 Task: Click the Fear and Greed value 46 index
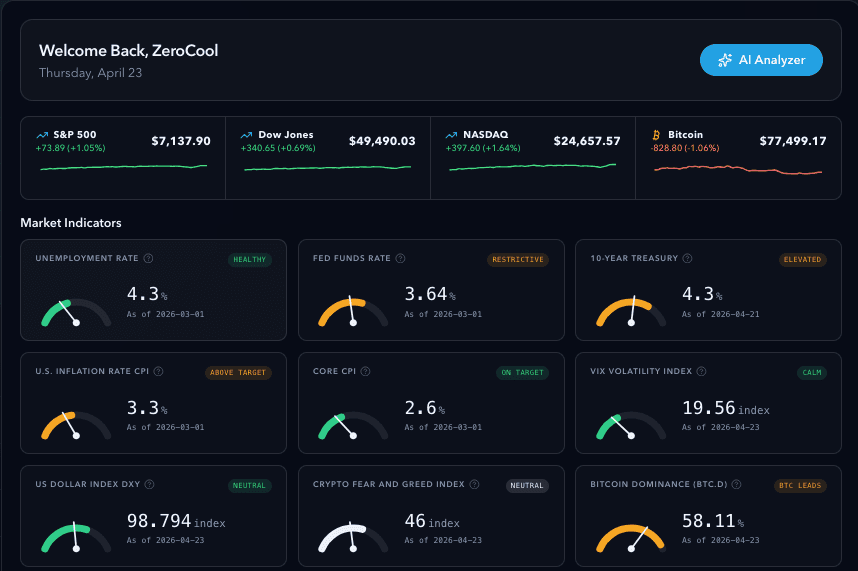tap(432, 521)
